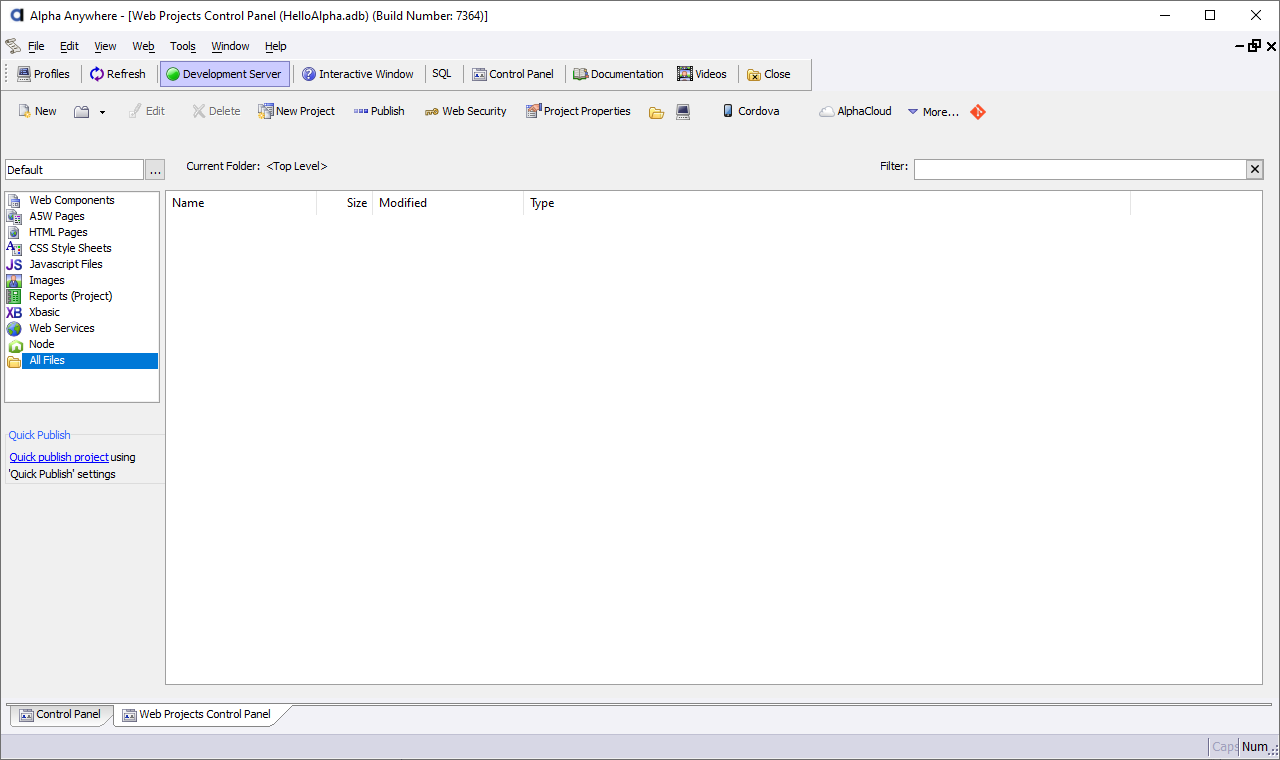The height and width of the screenshot is (760, 1280).
Task: Open the Web menu
Action: point(144,46)
